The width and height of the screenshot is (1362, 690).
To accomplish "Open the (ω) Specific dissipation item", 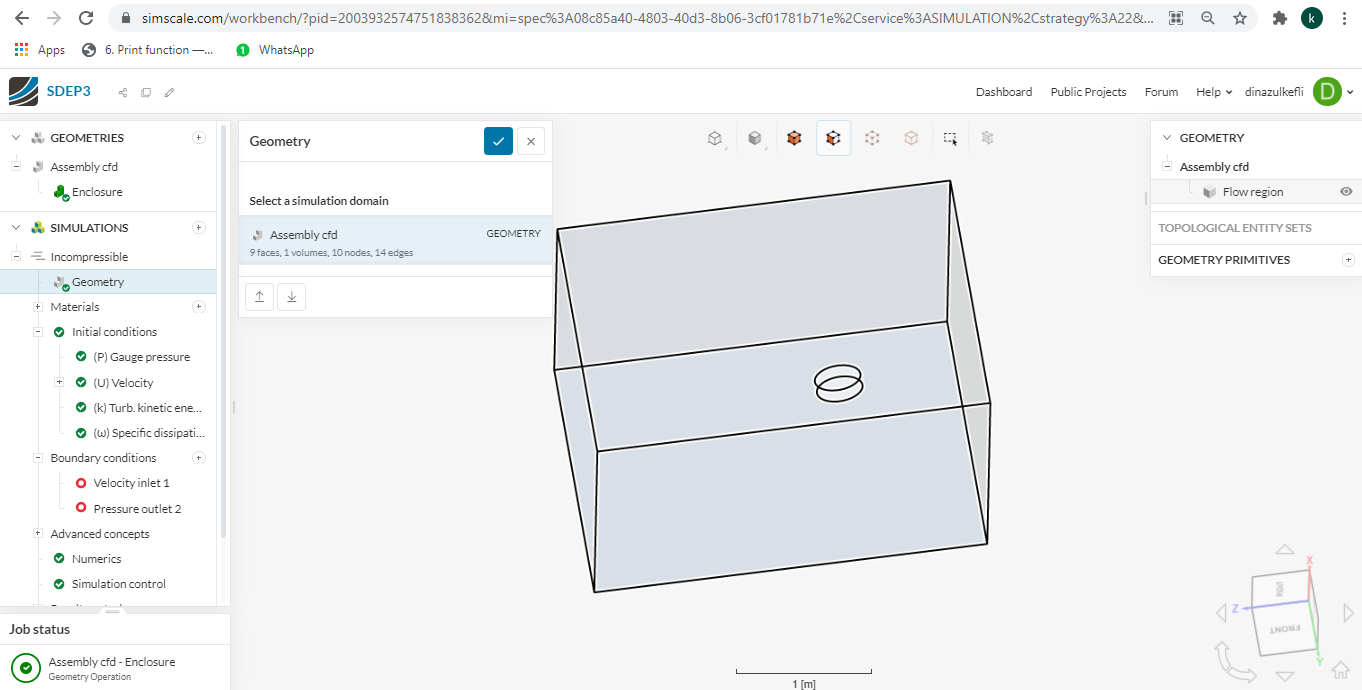I will point(148,433).
